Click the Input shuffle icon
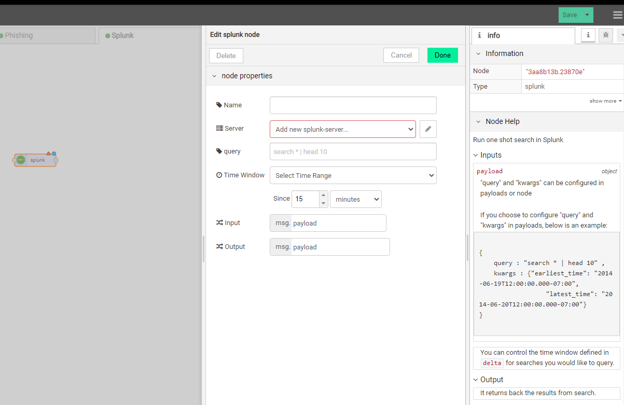Viewport: 624px width, 405px height. 219,222
